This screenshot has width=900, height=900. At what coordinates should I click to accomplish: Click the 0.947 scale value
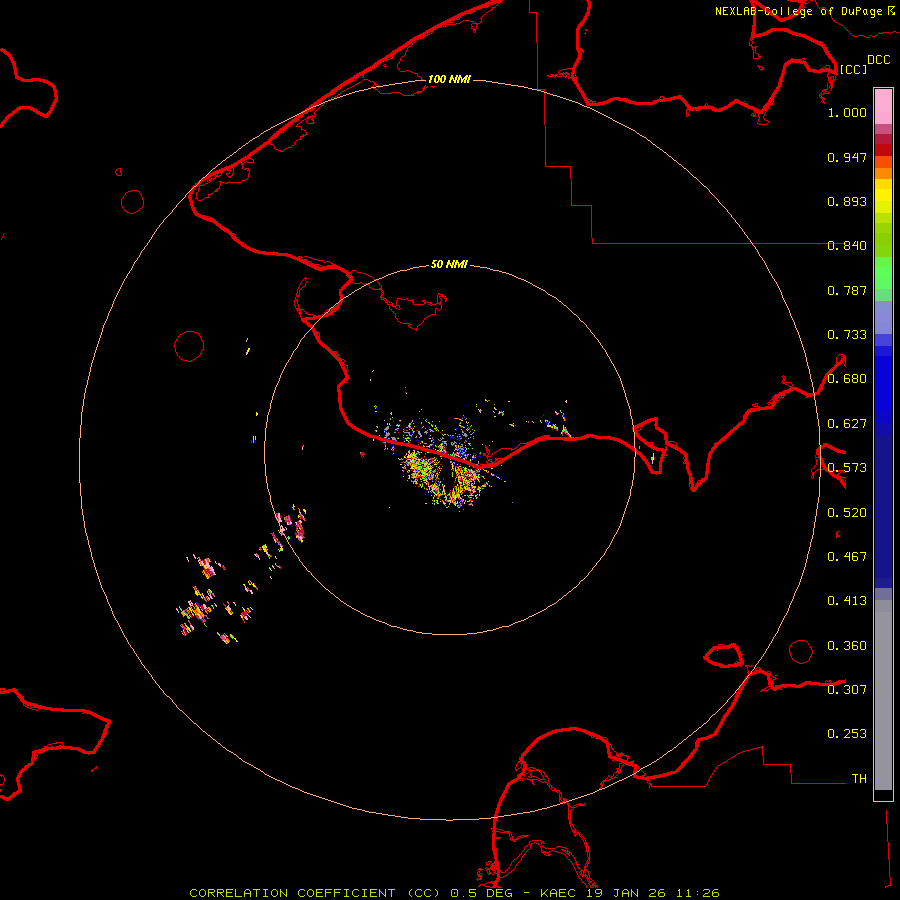(x=847, y=157)
